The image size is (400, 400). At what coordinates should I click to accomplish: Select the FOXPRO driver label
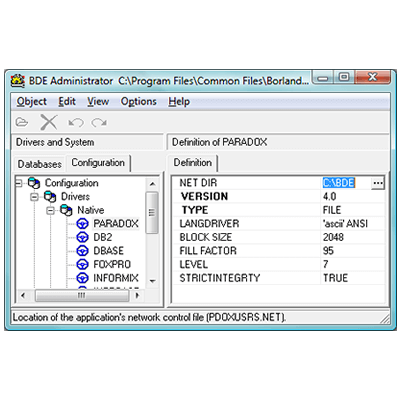(x=112, y=264)
